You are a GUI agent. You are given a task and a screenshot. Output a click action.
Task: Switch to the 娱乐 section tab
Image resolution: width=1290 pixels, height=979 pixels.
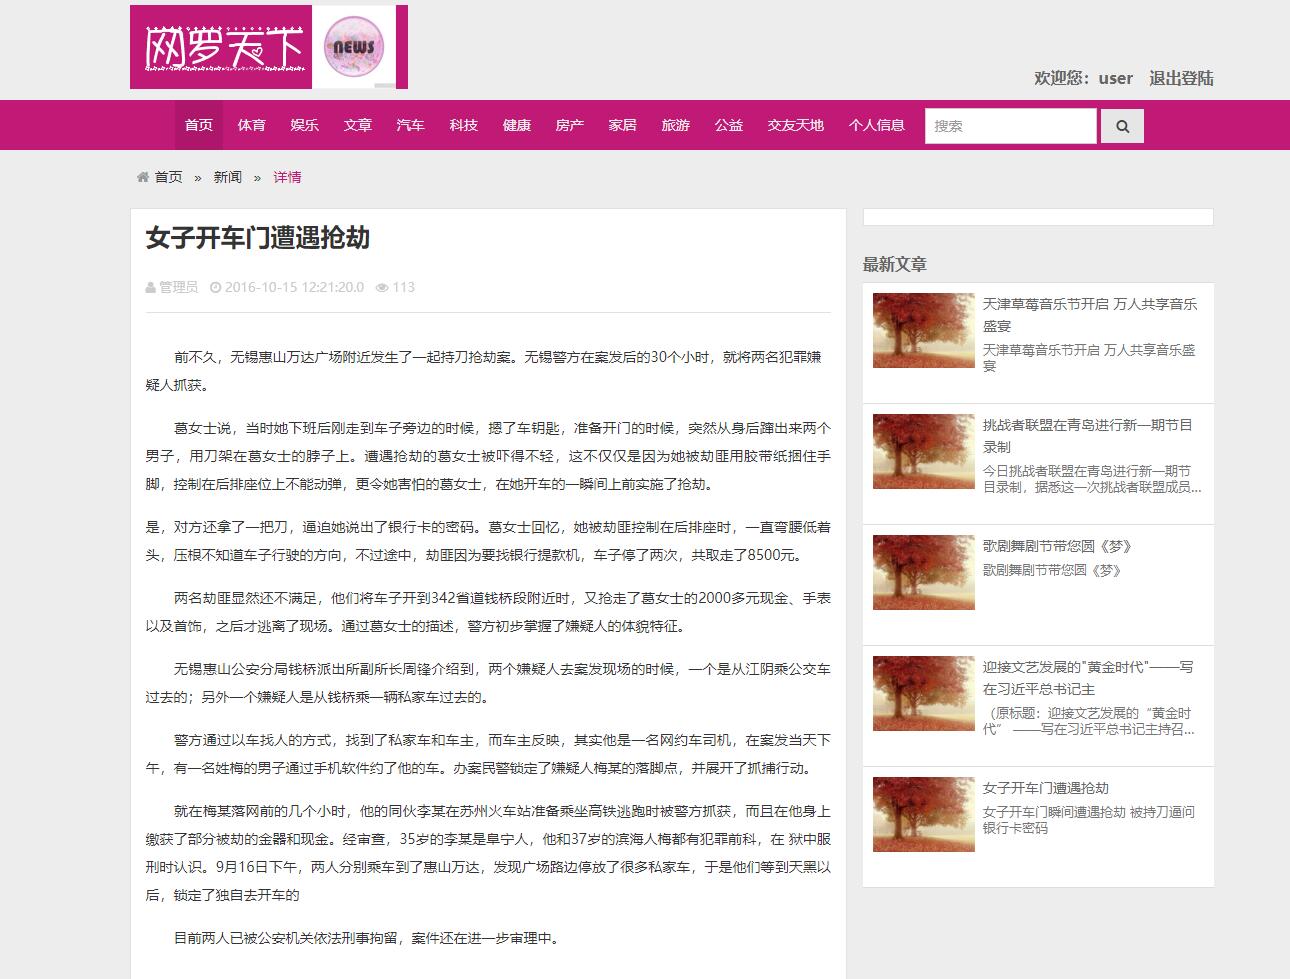(304, 125)
